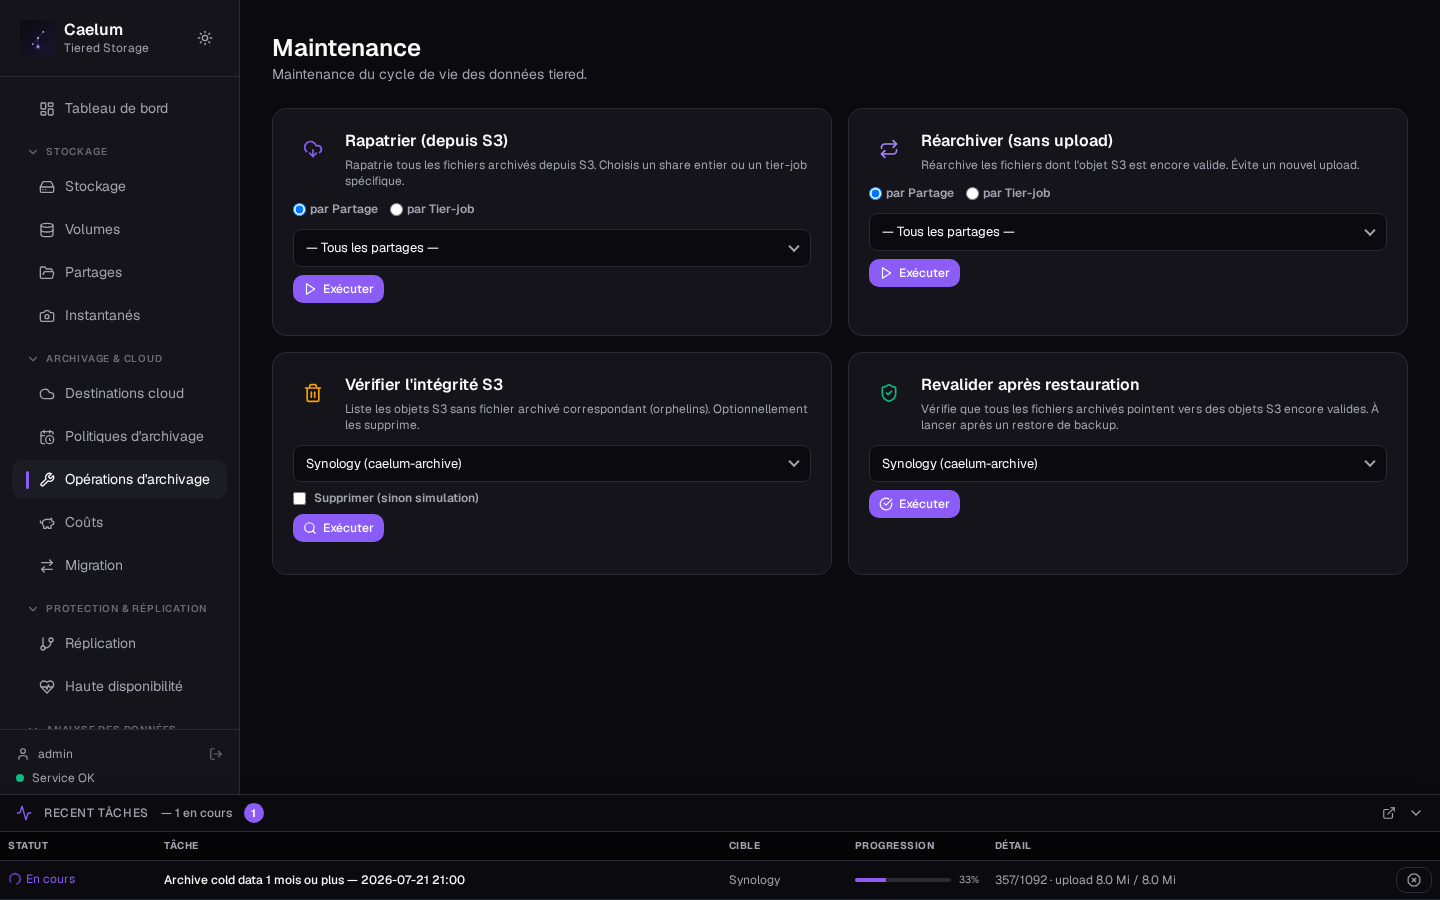Image resolution: width=1440 pixels, height=900 pixels.
Task: Run the Réarchiver (sans upload) Exécuter button
Action: tap(914, 273)
